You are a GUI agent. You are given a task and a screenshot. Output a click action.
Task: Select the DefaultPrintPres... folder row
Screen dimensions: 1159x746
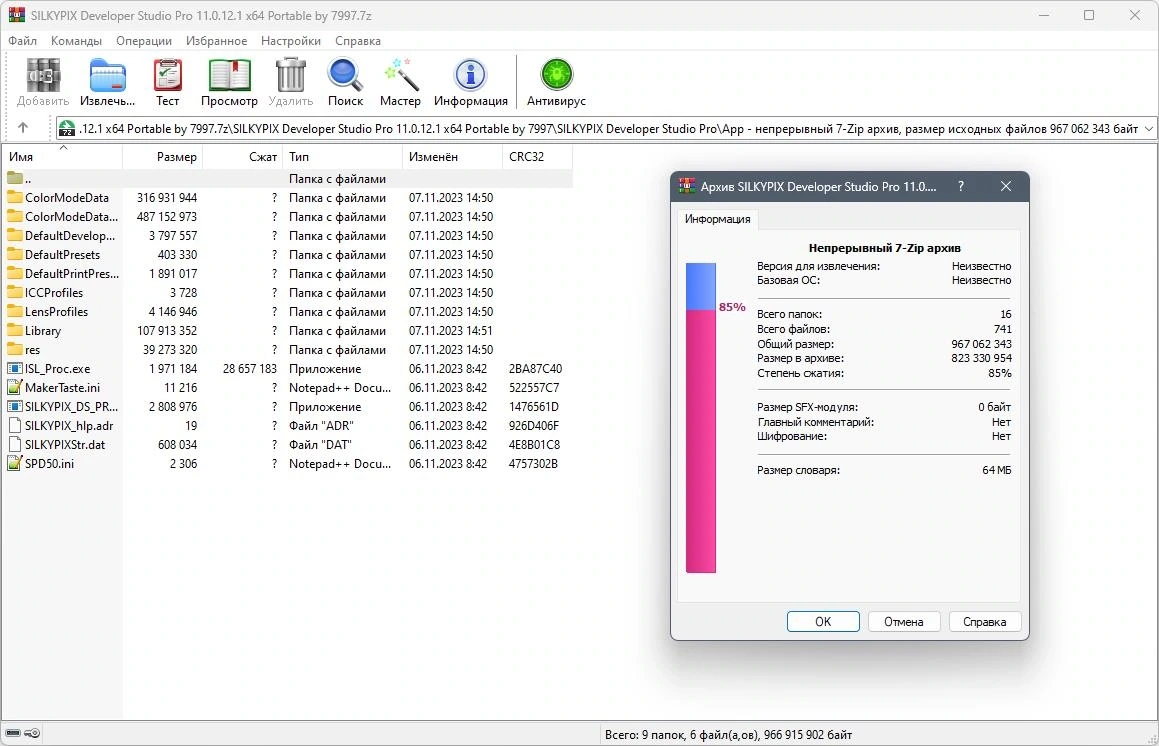coord(287,274)
